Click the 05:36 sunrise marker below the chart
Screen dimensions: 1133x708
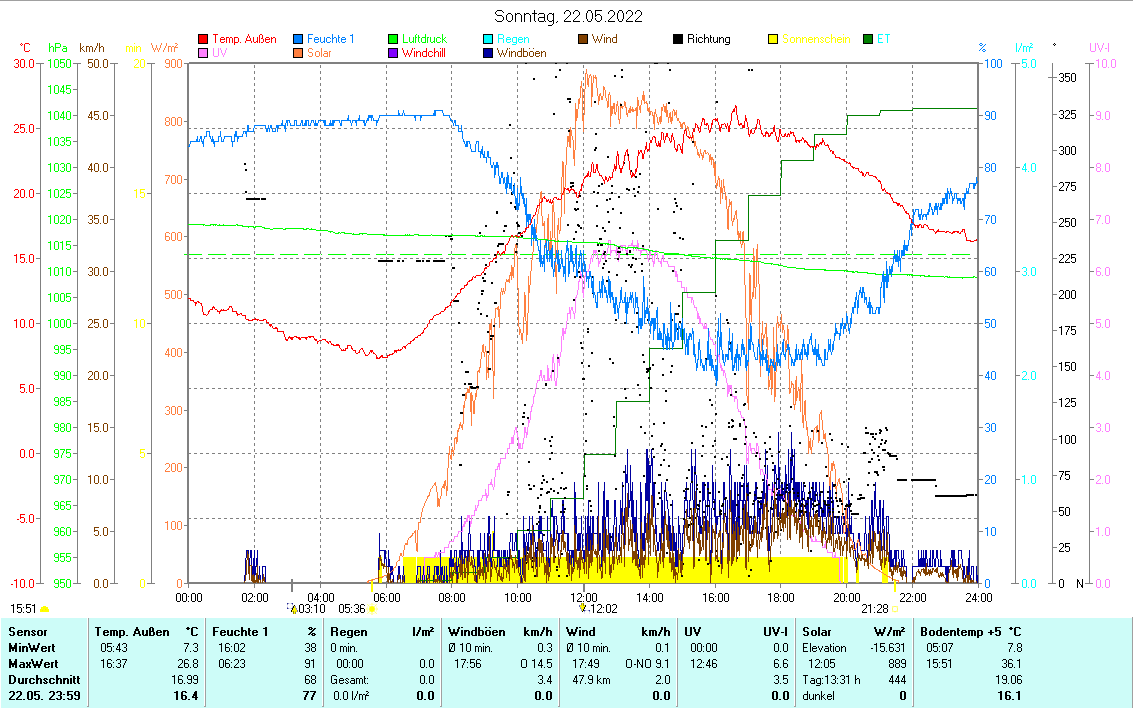(x=352, y=607)
